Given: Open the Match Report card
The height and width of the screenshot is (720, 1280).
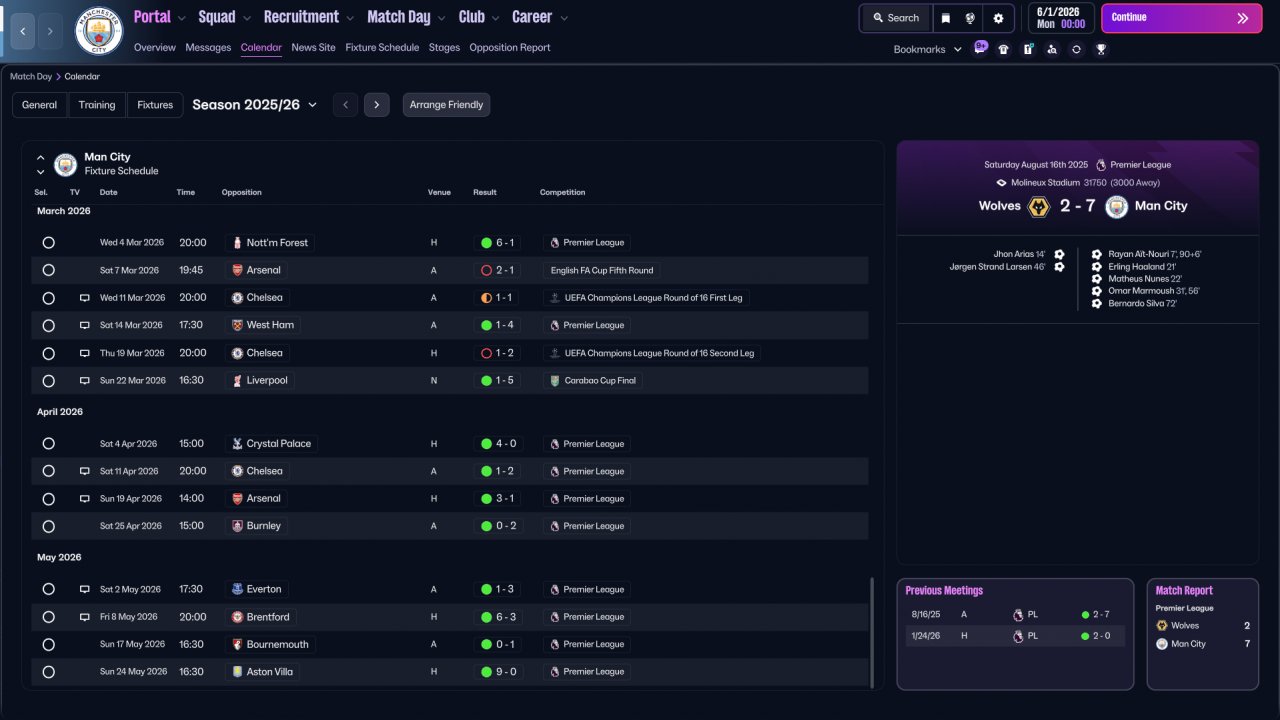Looking at the screenshot, I should click(x=1203, y=634).
